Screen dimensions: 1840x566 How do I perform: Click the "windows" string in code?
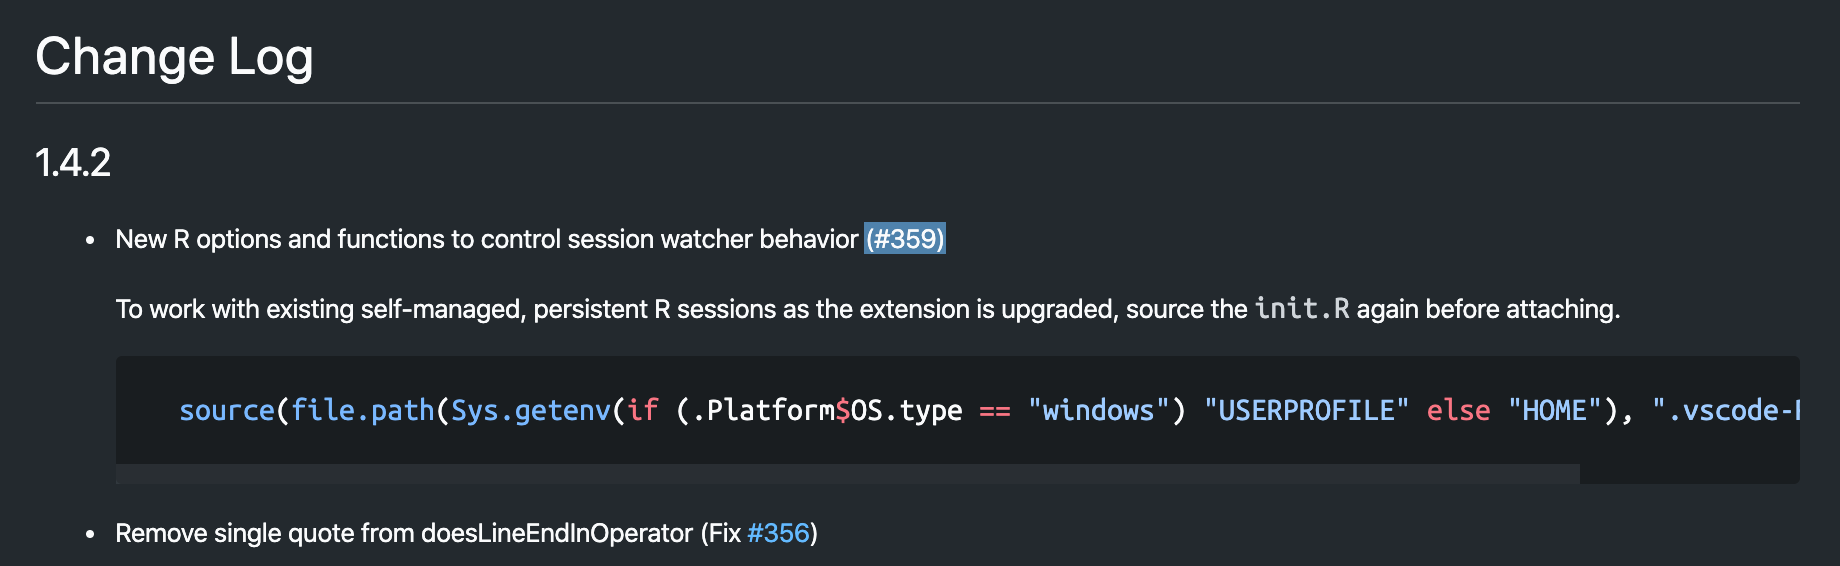(x=1098, y=411)
